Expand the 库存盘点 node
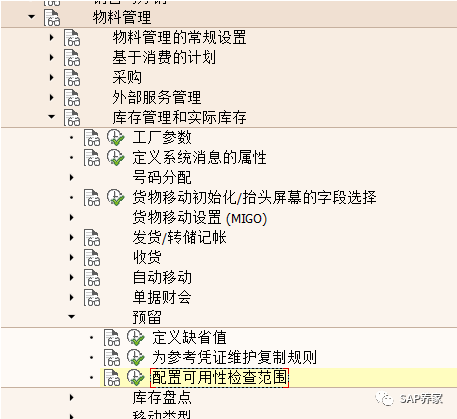Image resolution: width=457 pixels, height=419 pixels. tap(72, 397)
